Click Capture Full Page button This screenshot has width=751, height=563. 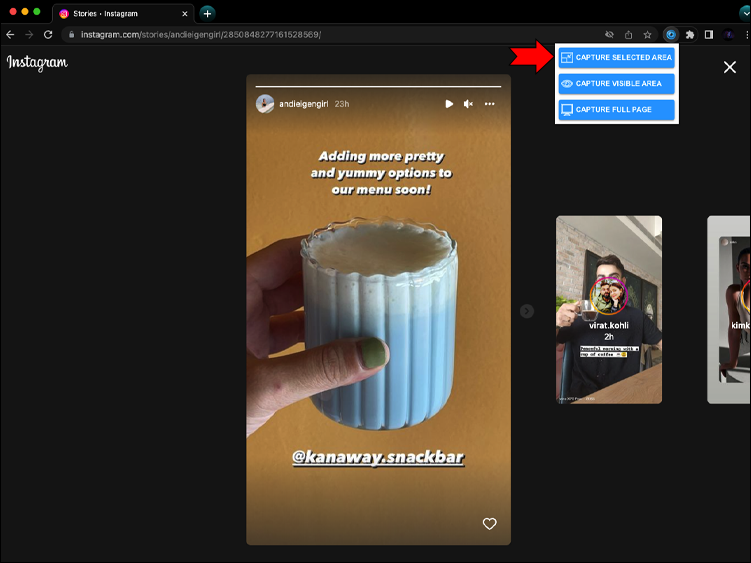616,110
